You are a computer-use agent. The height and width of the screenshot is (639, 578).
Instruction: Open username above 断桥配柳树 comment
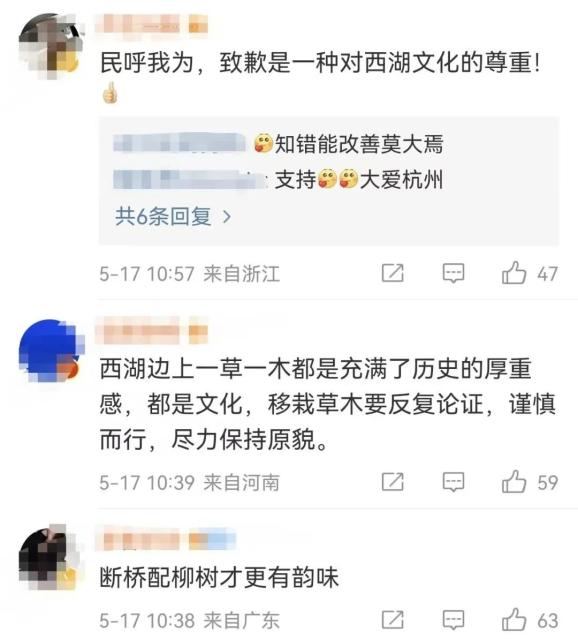(x=165, y=538)
